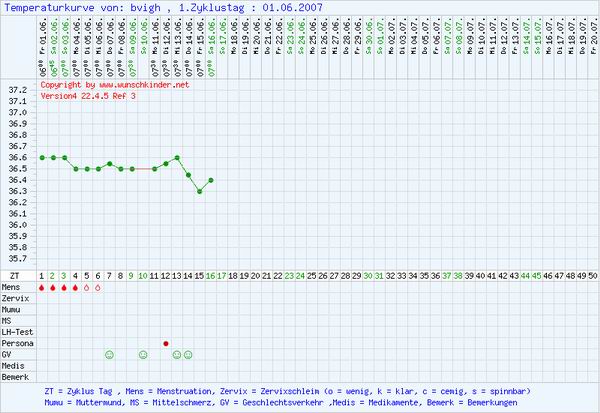Click cycle day number 50 in ZT row
Viewport: 600px width, 413px height.
[593, 275]
